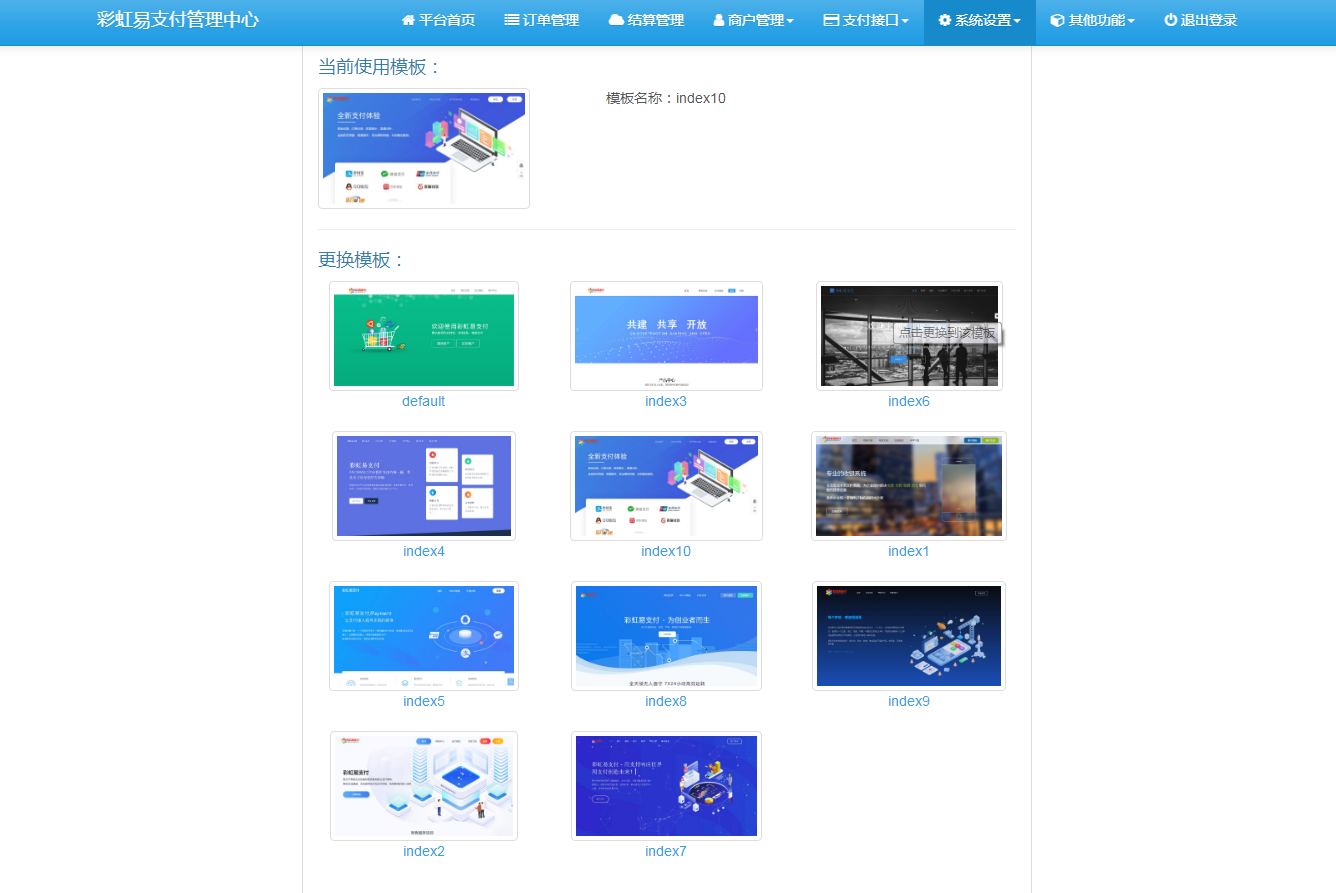The width and height of the screenshot is (1336, 893).
Task: Click the home icon for 平台首页
Action: click(x=408, y=20)
